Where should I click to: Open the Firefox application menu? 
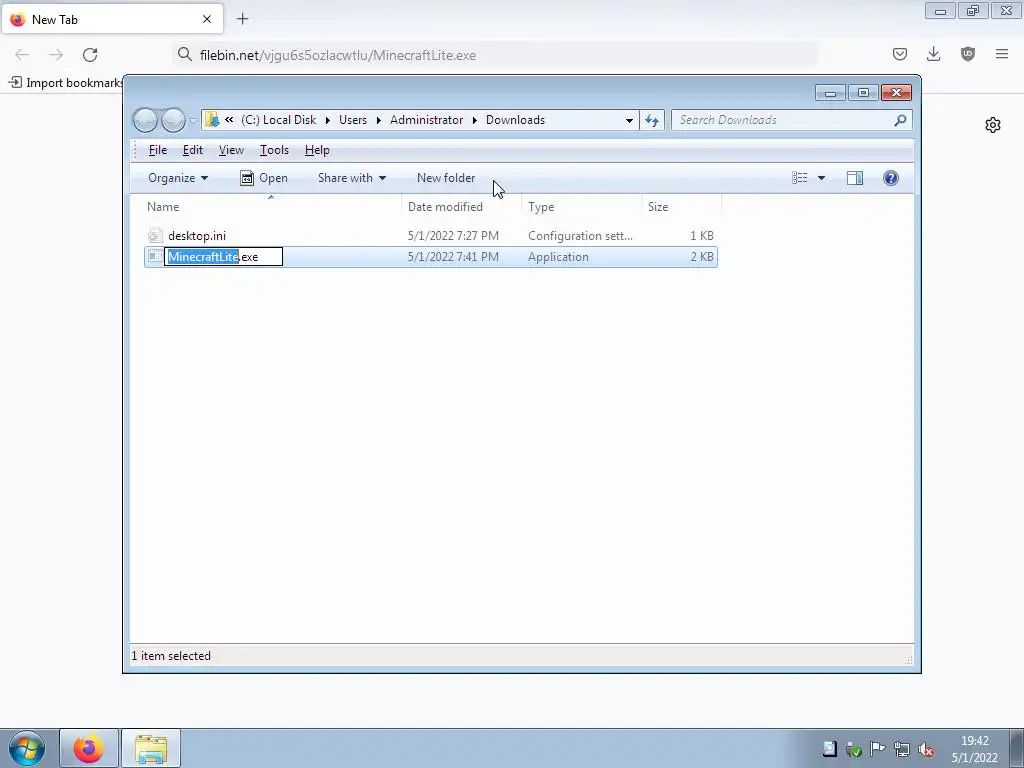coord(1002,54)
